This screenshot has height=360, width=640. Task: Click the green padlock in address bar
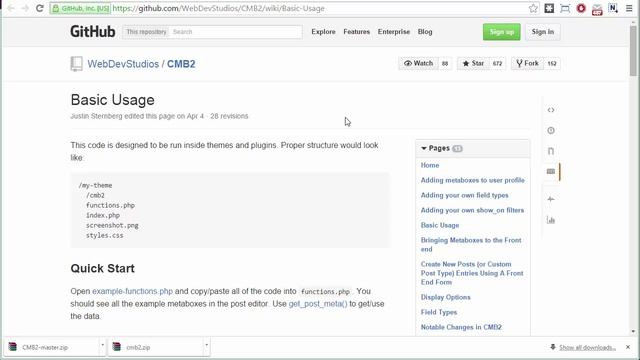click(56, 8)
